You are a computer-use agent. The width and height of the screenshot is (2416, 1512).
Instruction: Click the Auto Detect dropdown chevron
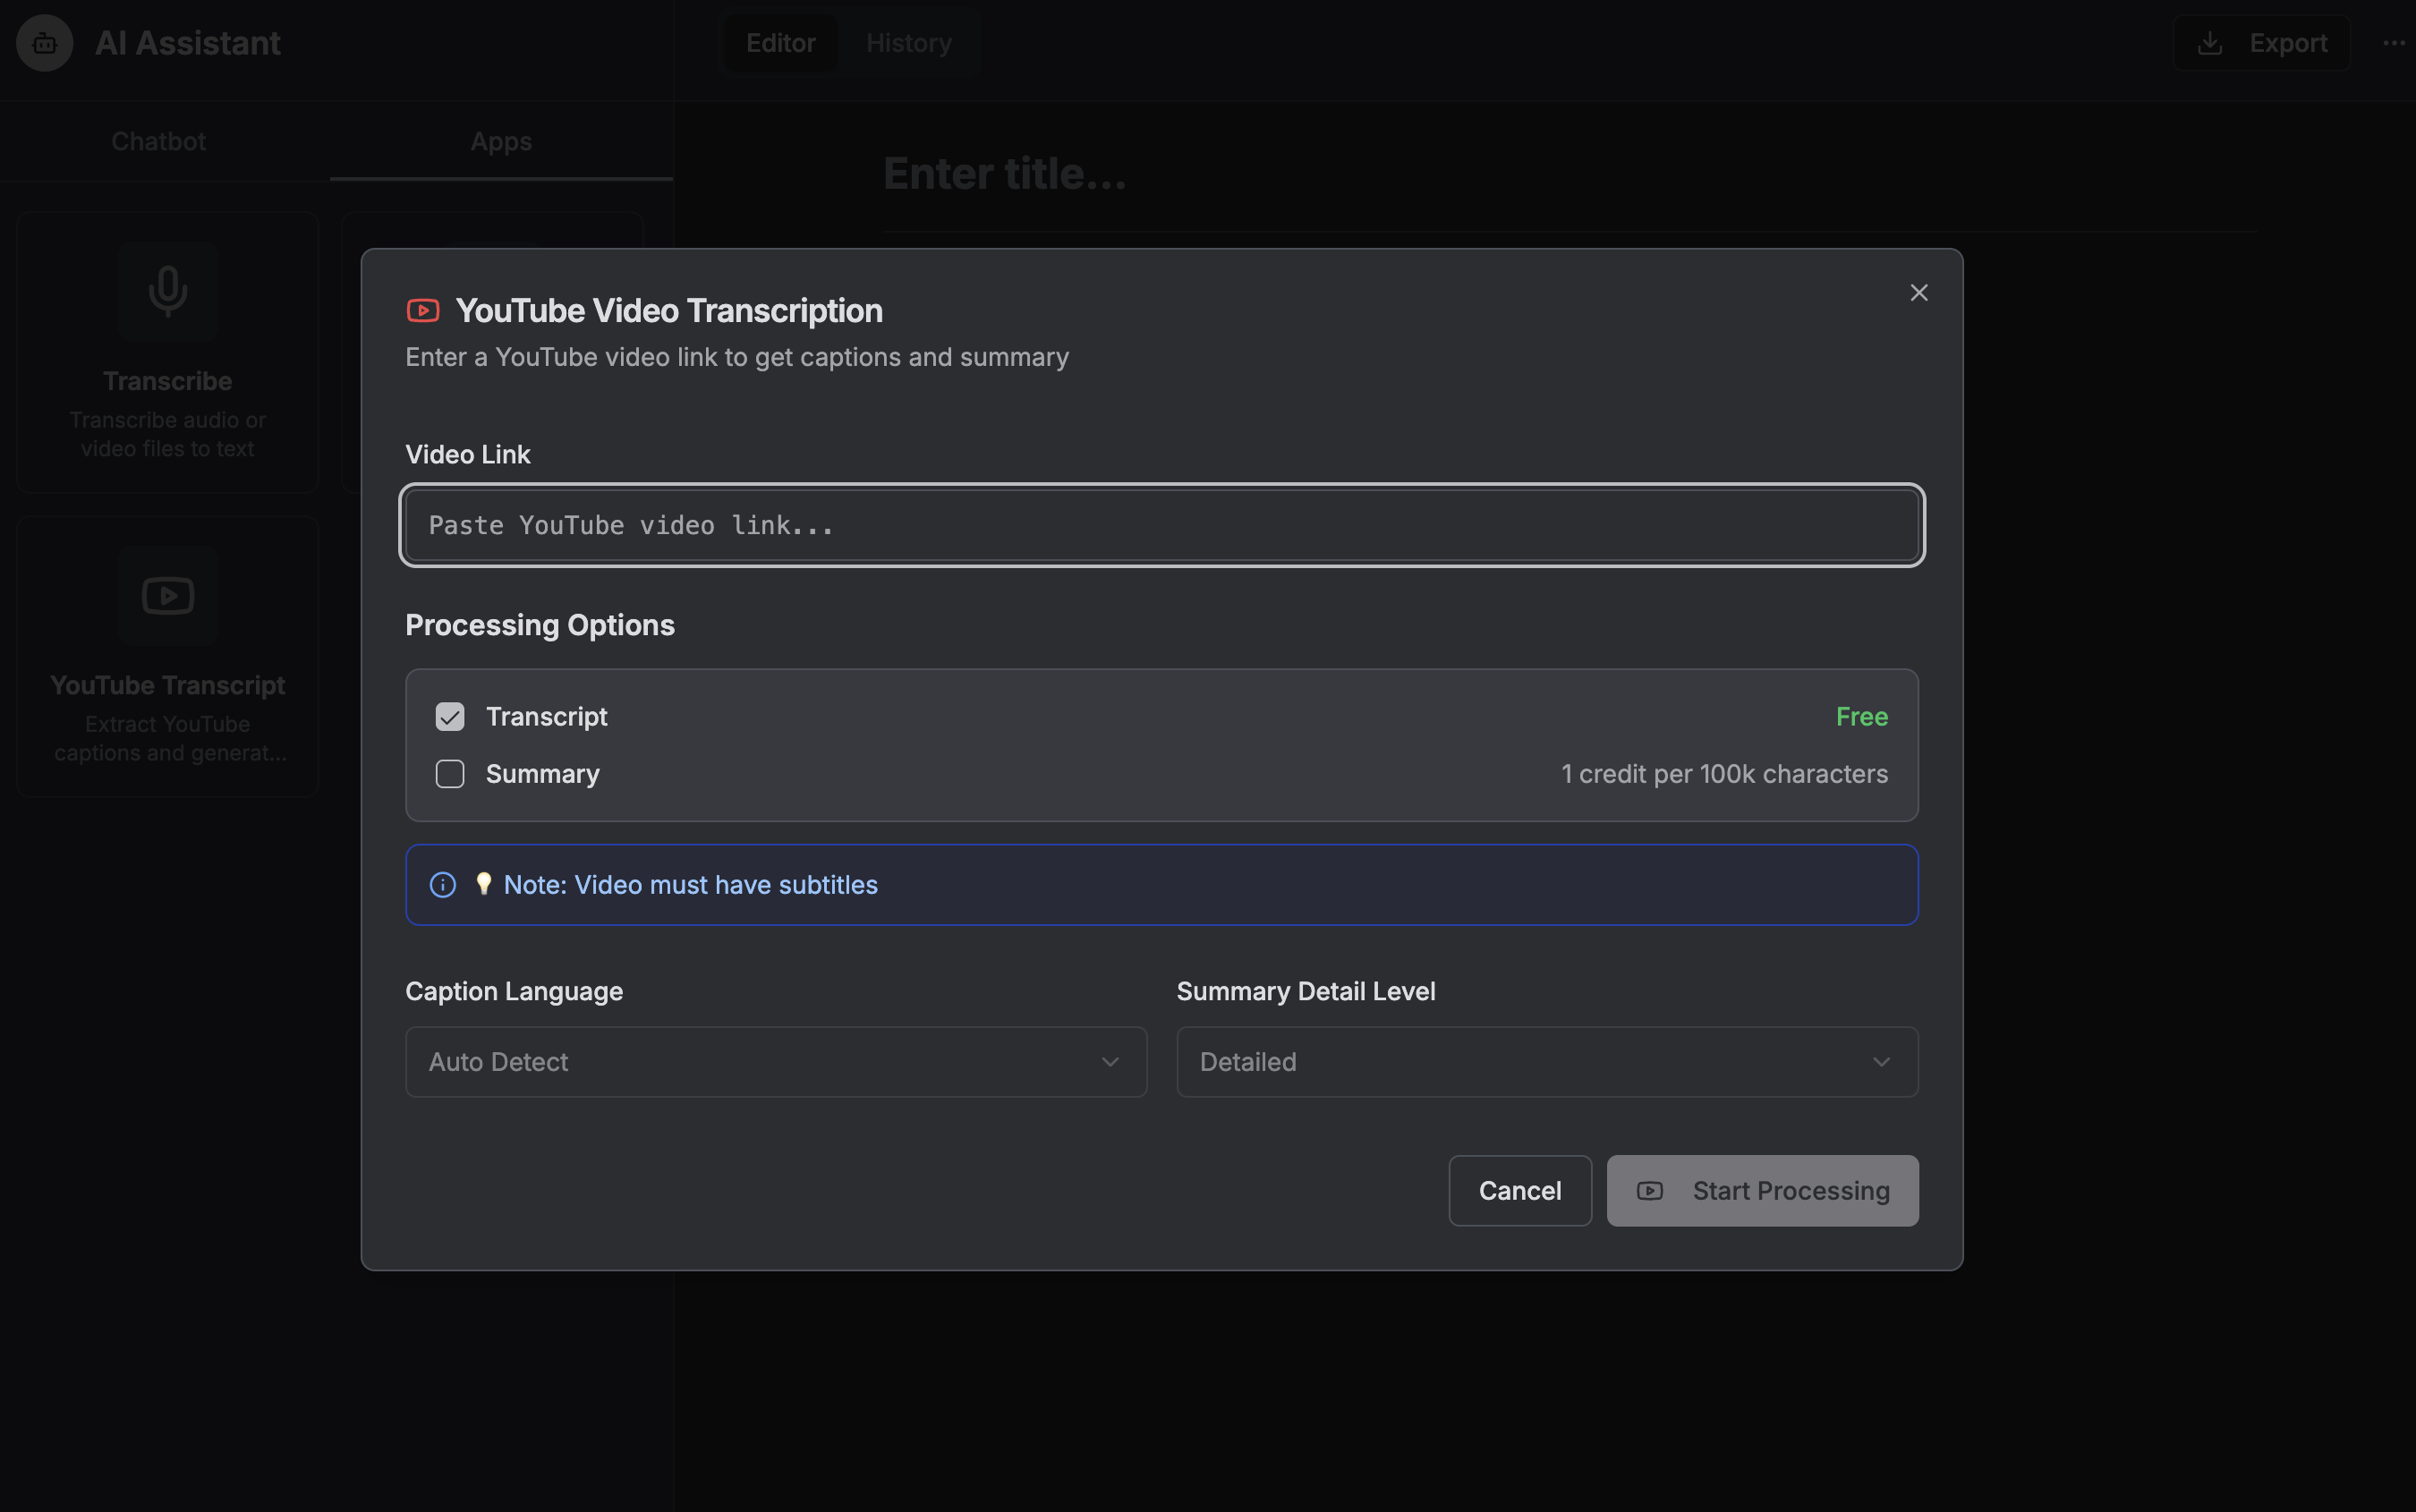(x=1110, y=1061)
